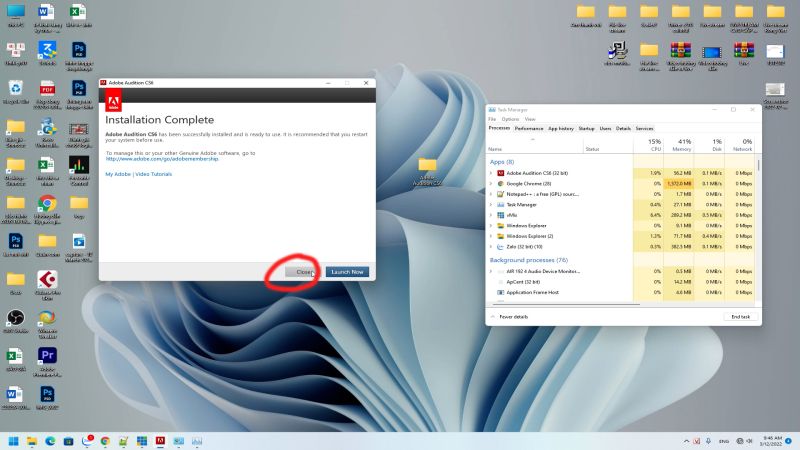Open the Windows Start button

coord(14,441)
